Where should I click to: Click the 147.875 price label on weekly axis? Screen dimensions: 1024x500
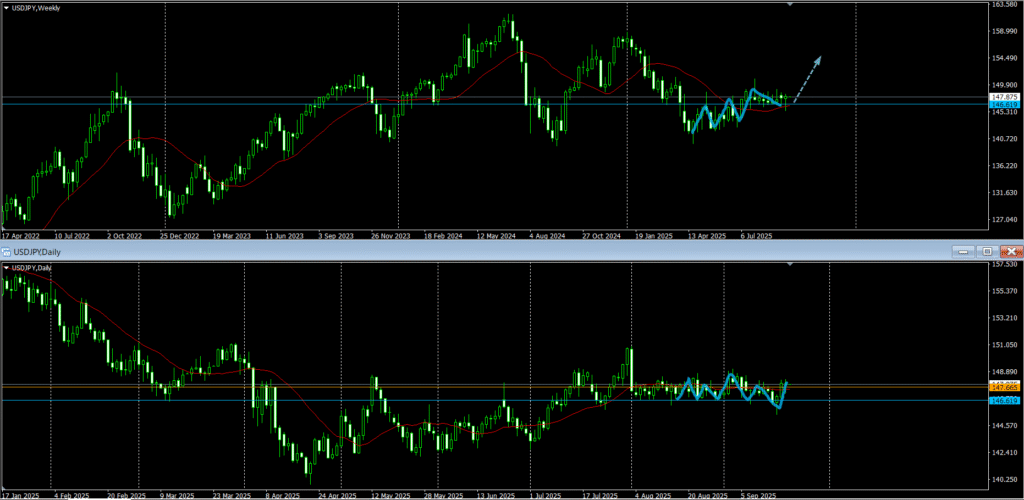coord(1003,97)
